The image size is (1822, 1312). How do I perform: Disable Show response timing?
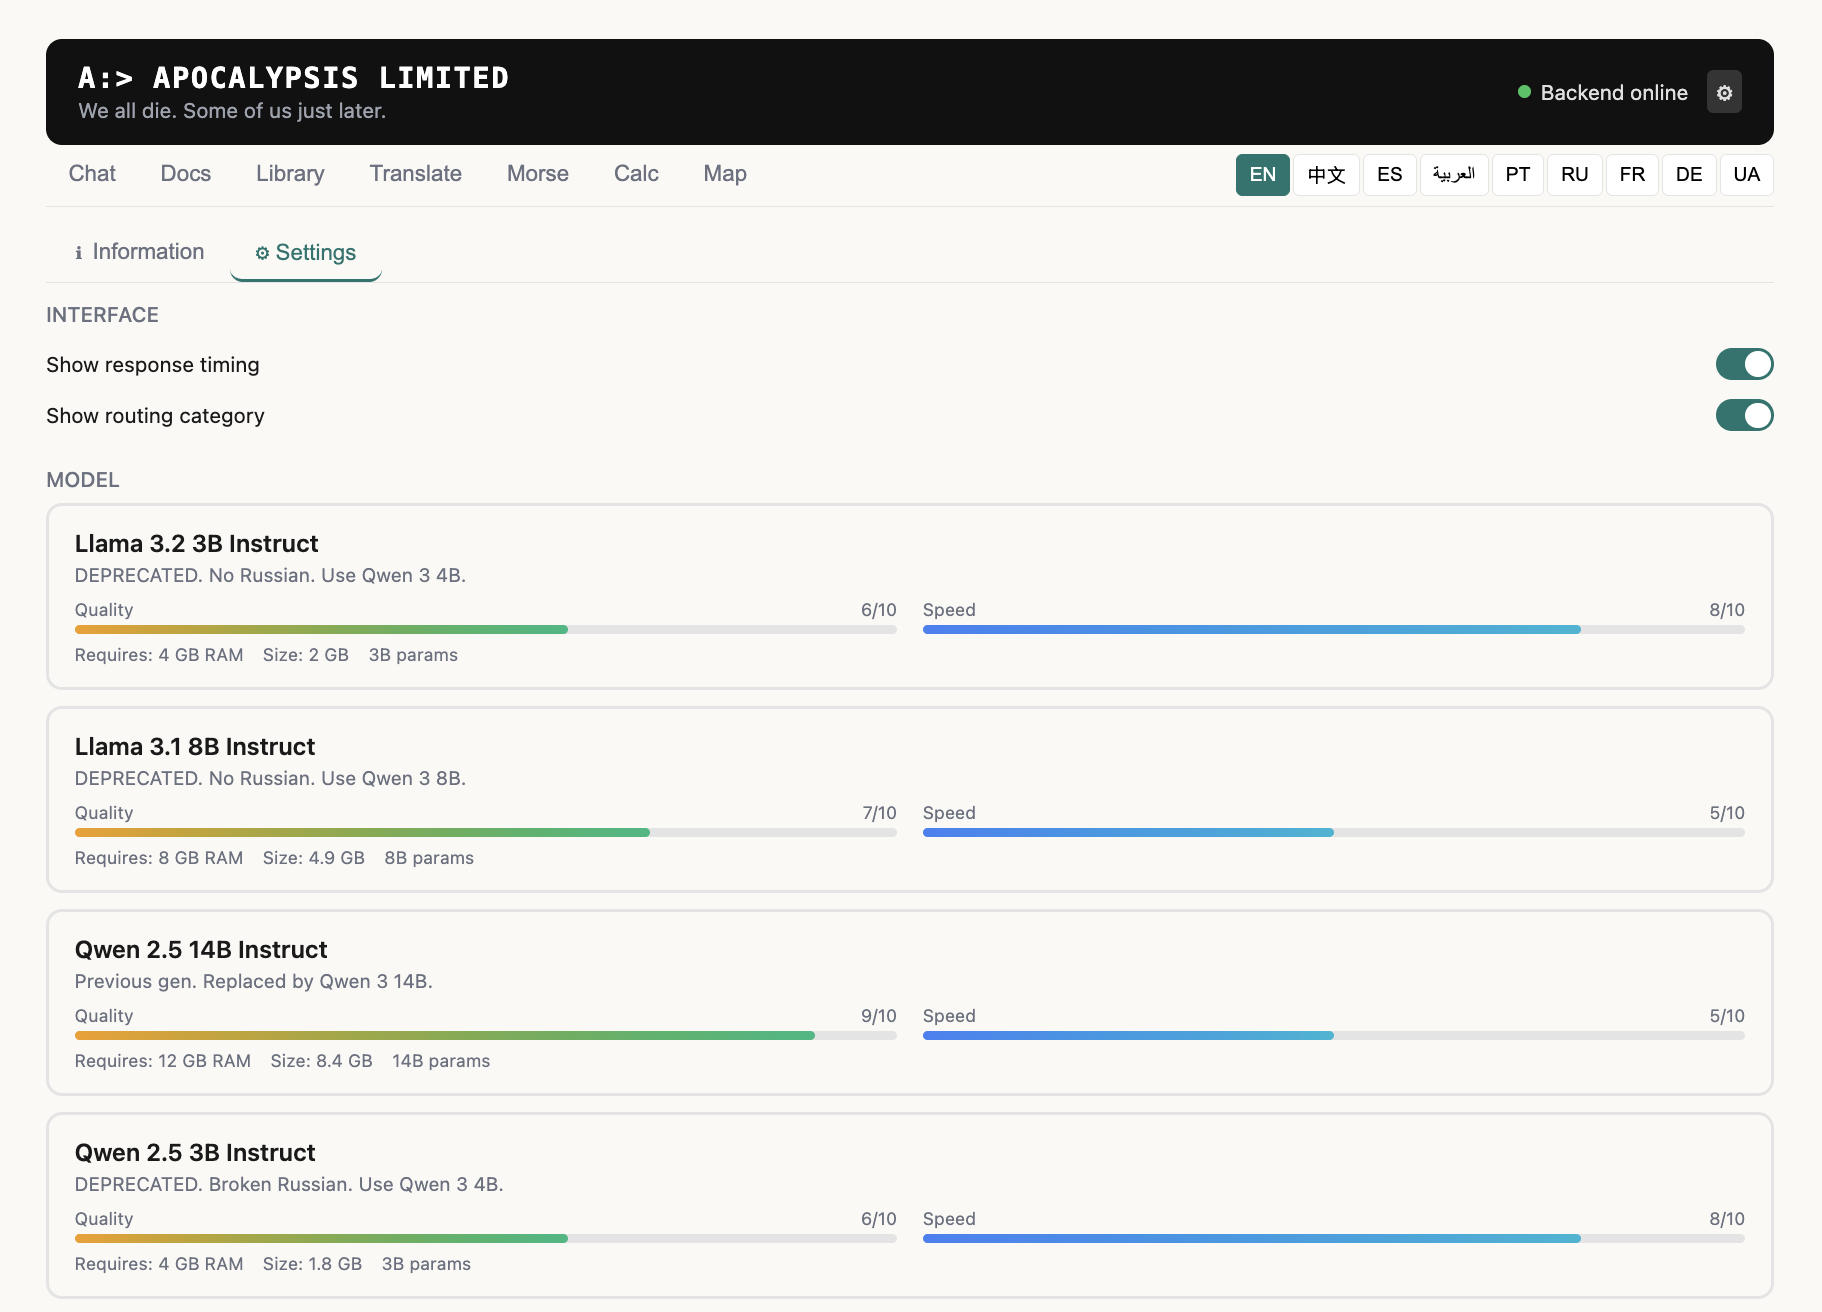[x=1744, y=364]
